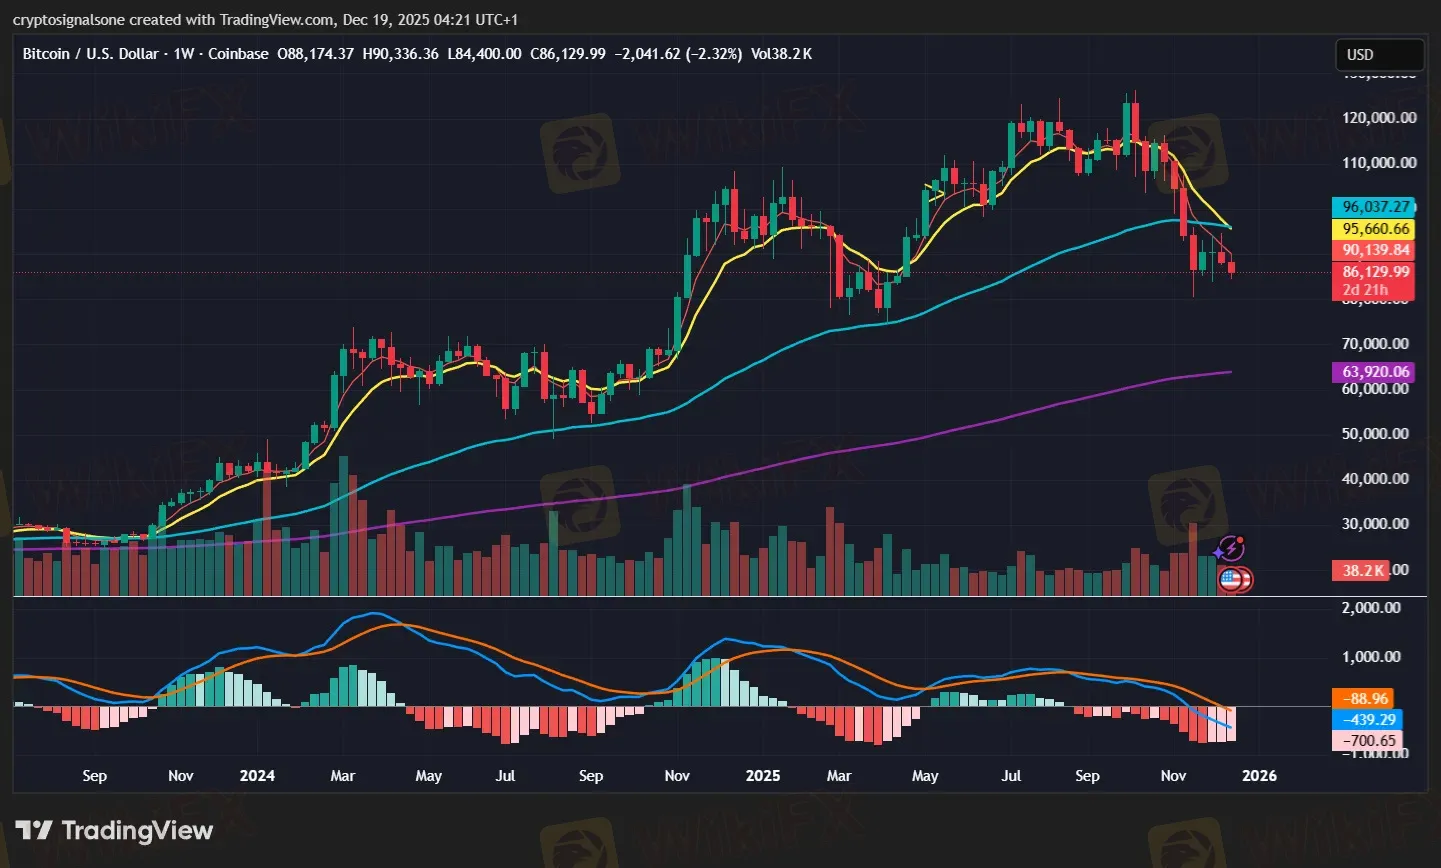This screenshot has height=868, width=1441.
Task: Click the red 90,139.84 price label
Action: 1375,251
